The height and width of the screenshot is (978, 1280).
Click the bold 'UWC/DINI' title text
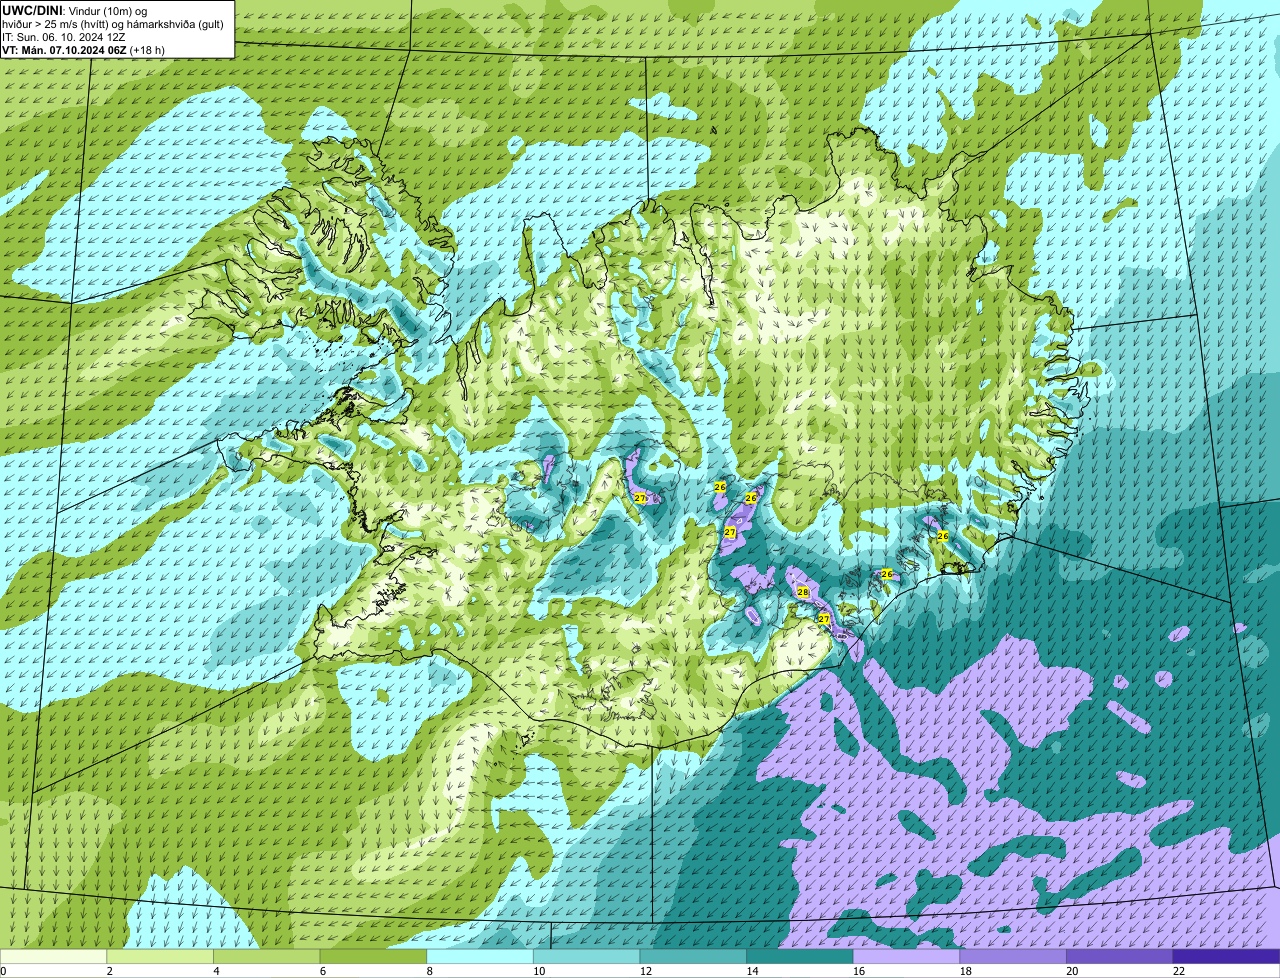pos(32,10)
